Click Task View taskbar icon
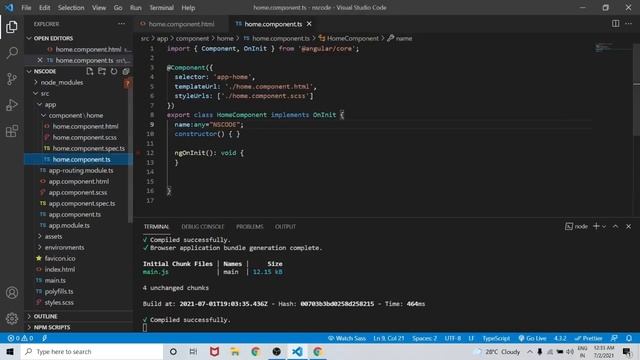640x360 pixels. click(x=193, y=351)
